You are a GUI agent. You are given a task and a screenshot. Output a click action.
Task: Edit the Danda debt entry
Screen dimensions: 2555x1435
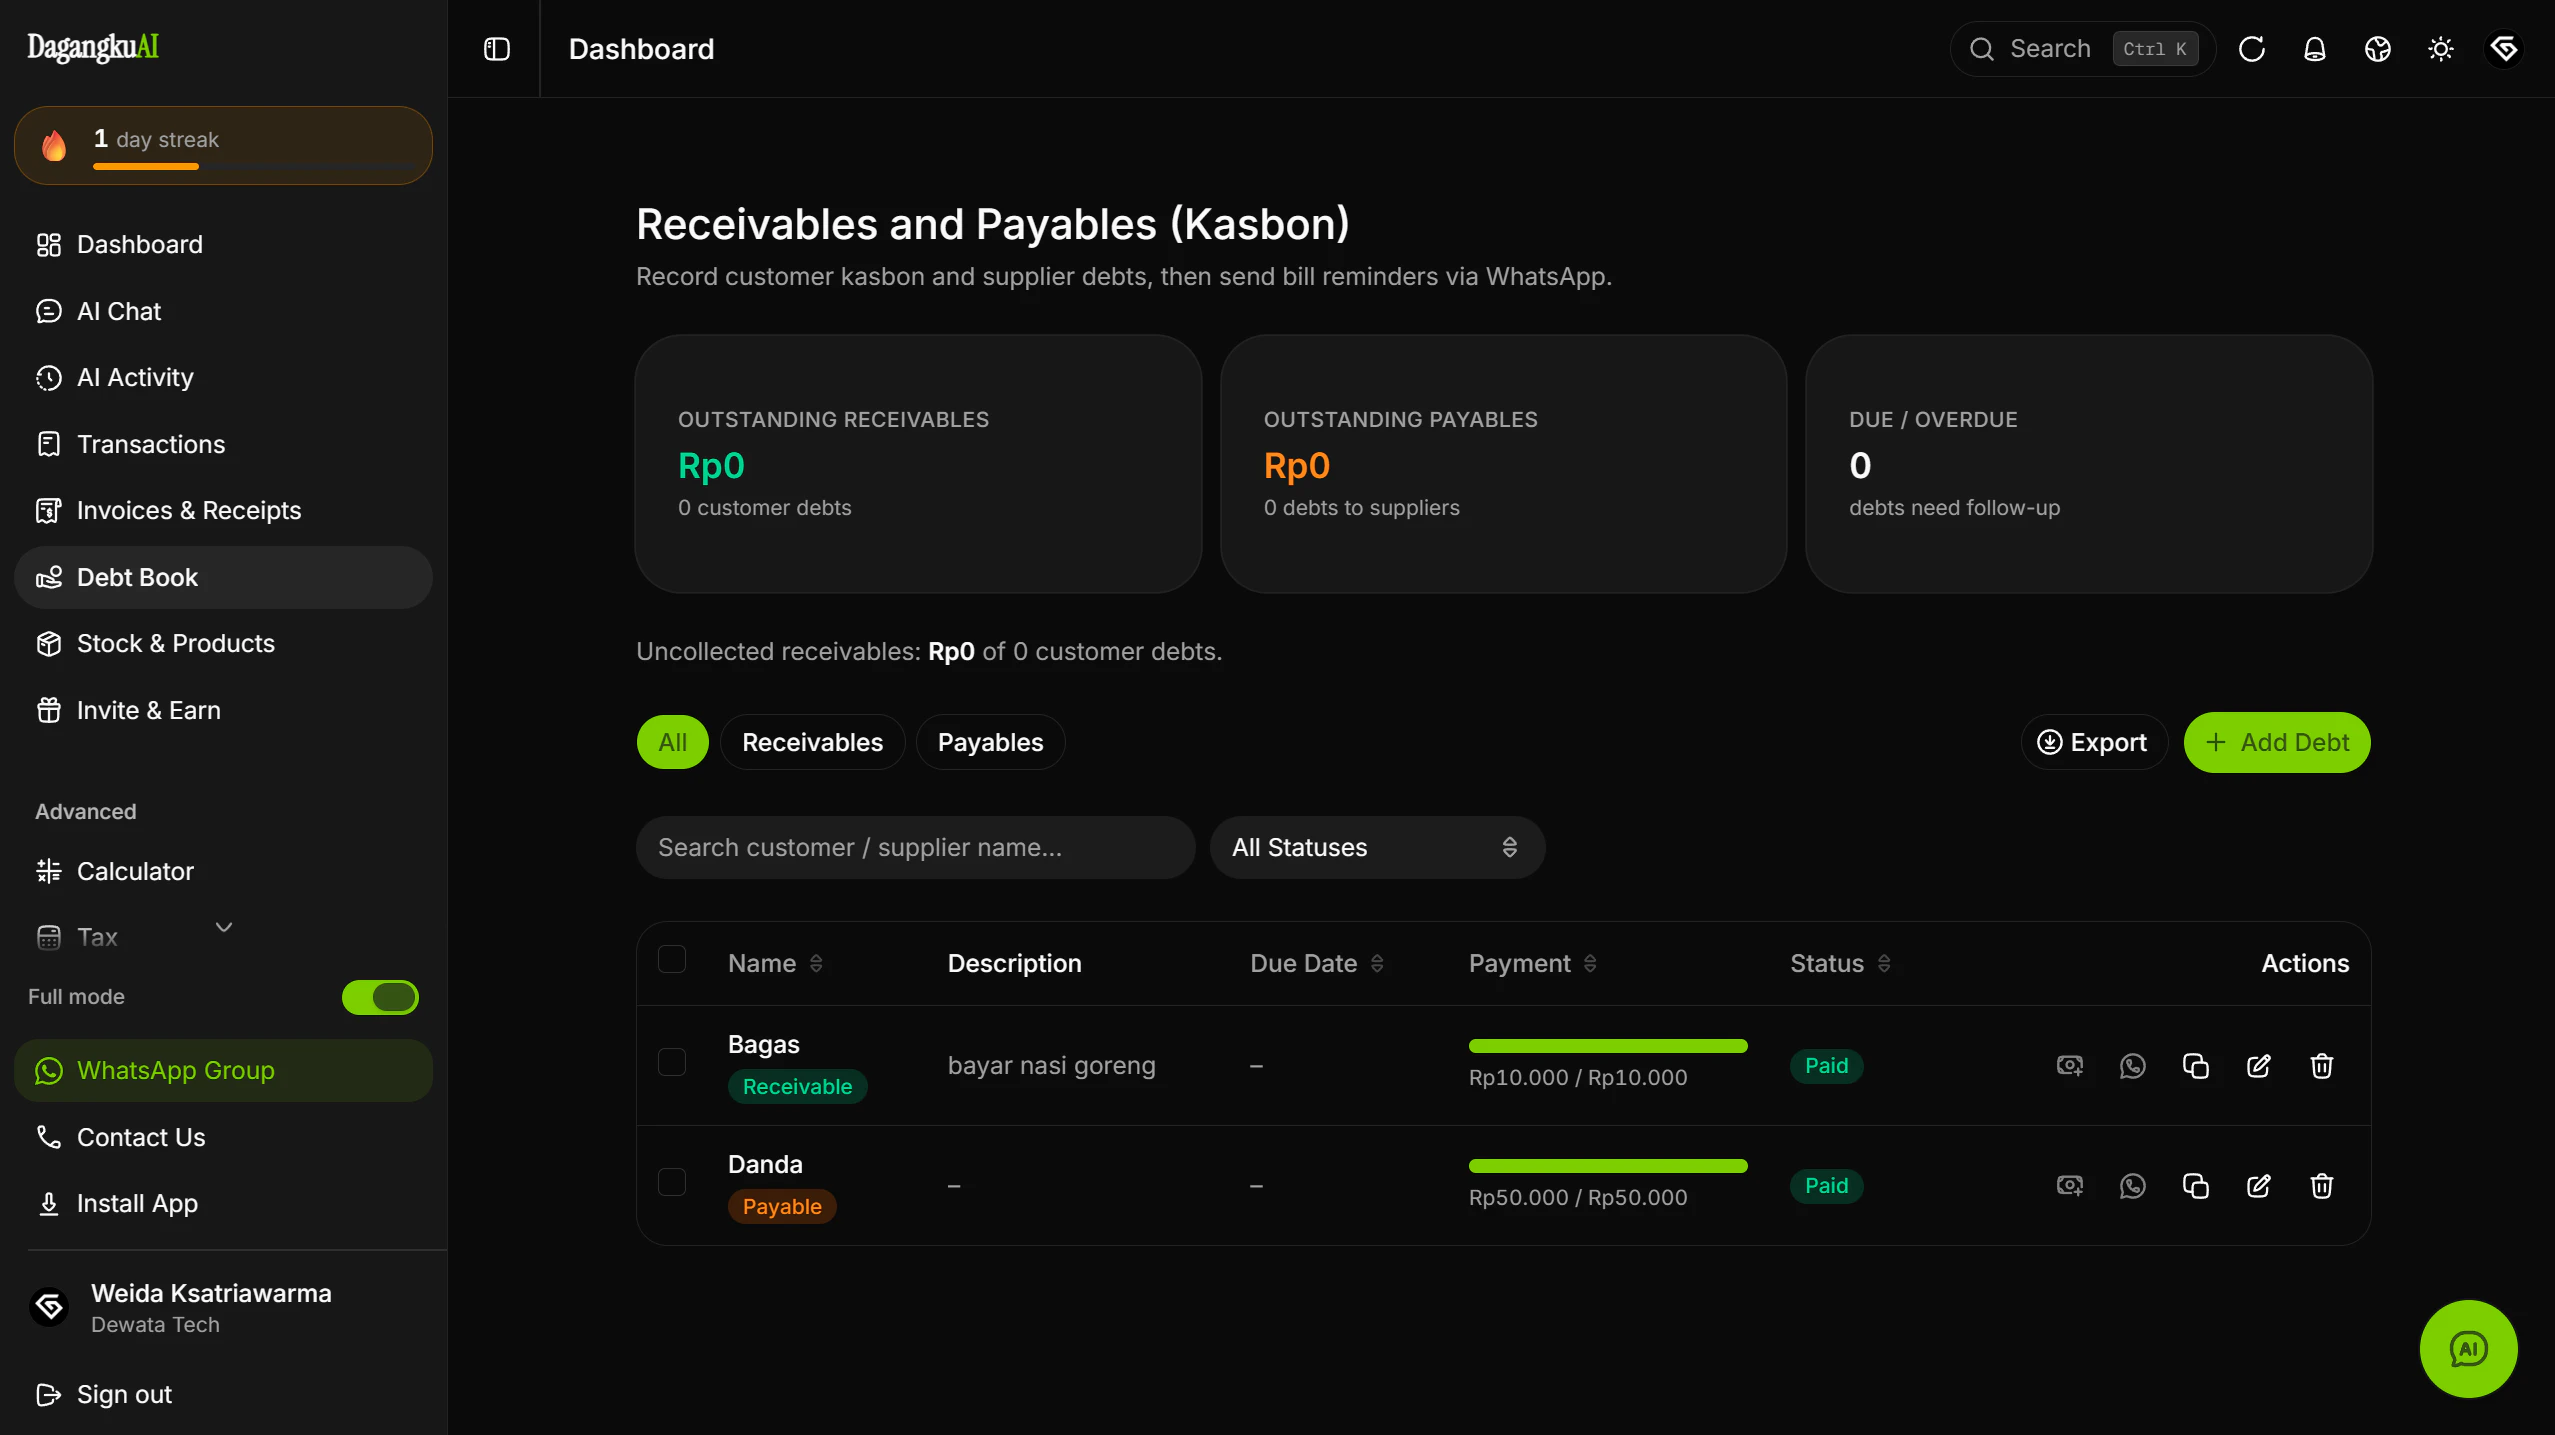tap(2258, 1185)
